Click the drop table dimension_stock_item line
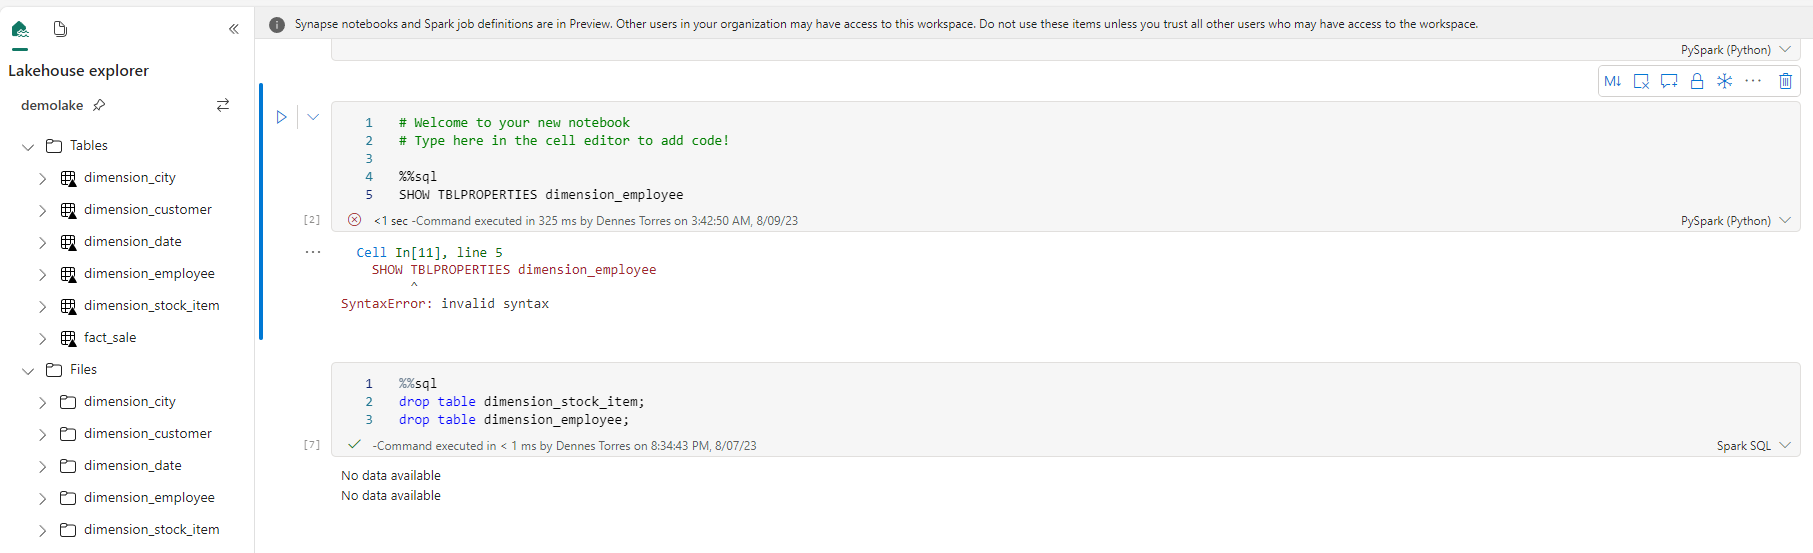 click(522, 402)
